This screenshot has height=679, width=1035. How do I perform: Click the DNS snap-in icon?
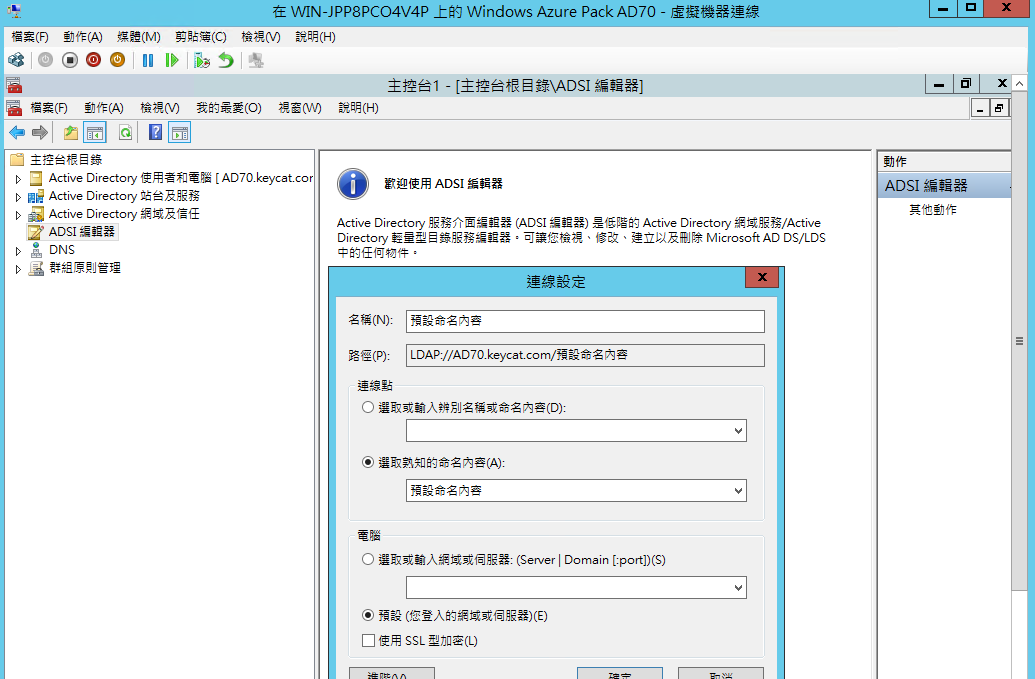pyautogui.click(x=36, y=250)
